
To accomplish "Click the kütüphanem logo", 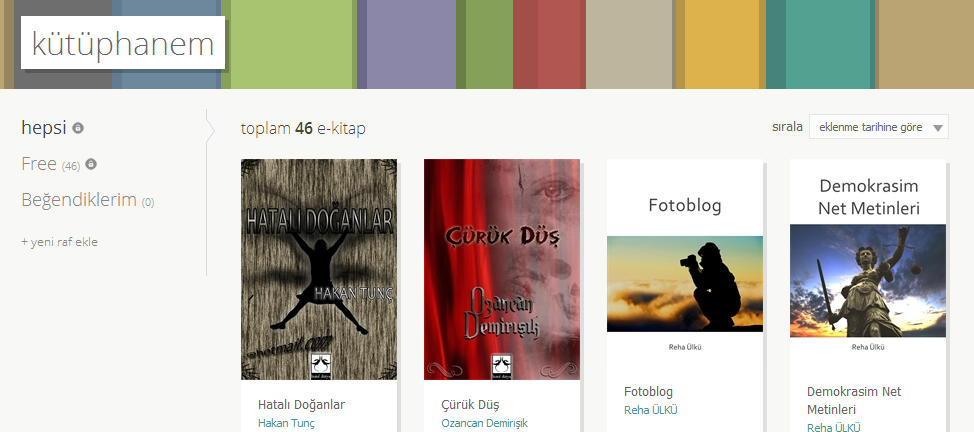I will (122, 42).
